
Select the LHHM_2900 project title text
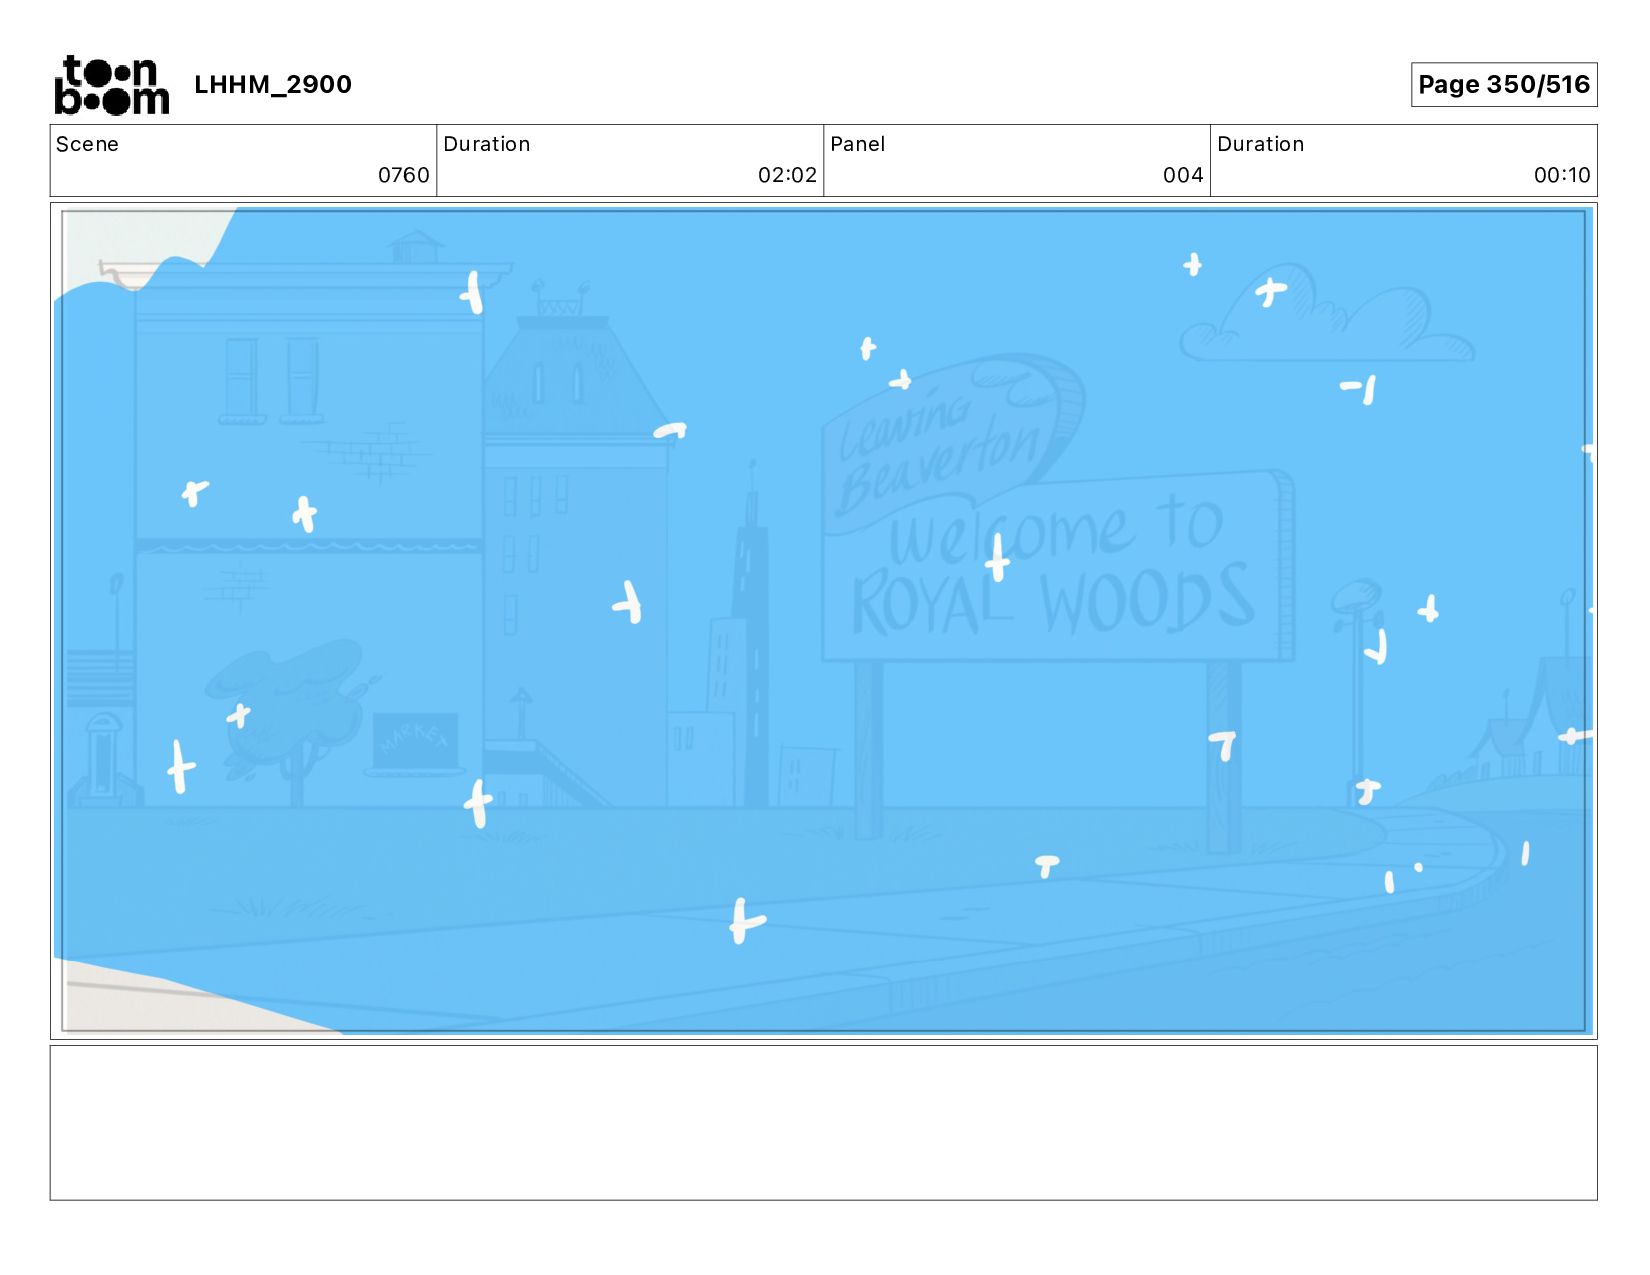(273, 84)
